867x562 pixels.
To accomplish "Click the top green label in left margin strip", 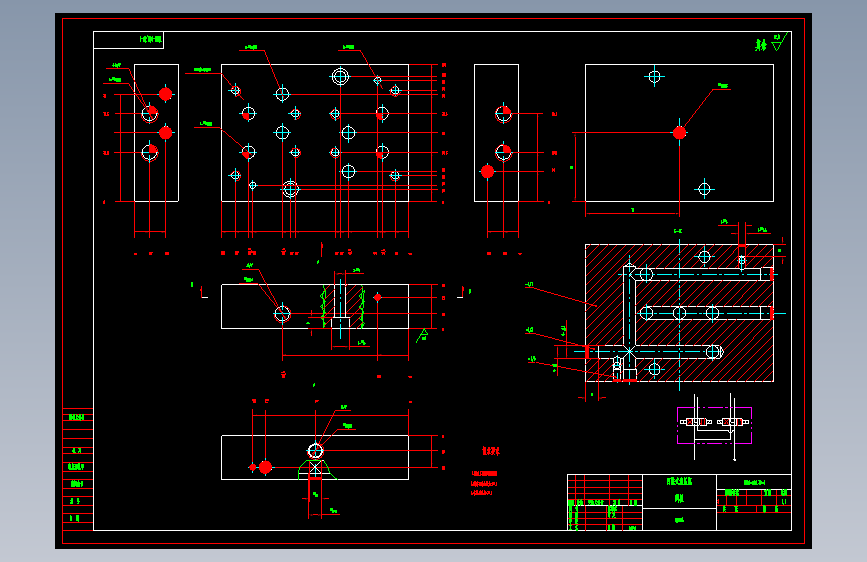I will pos(77,417).
